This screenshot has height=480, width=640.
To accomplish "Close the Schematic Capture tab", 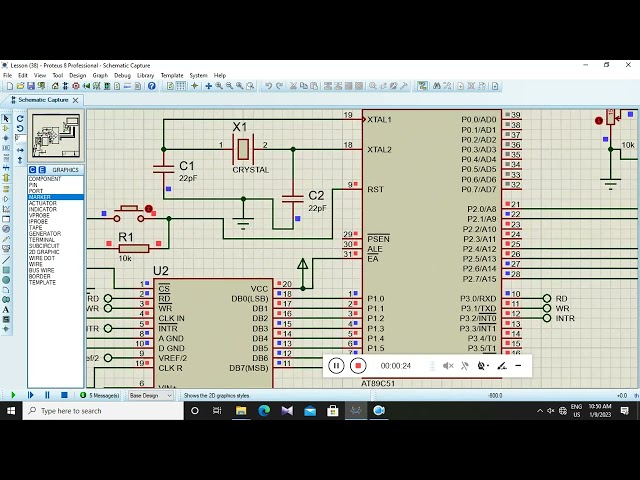I will (x=76, y=100).
